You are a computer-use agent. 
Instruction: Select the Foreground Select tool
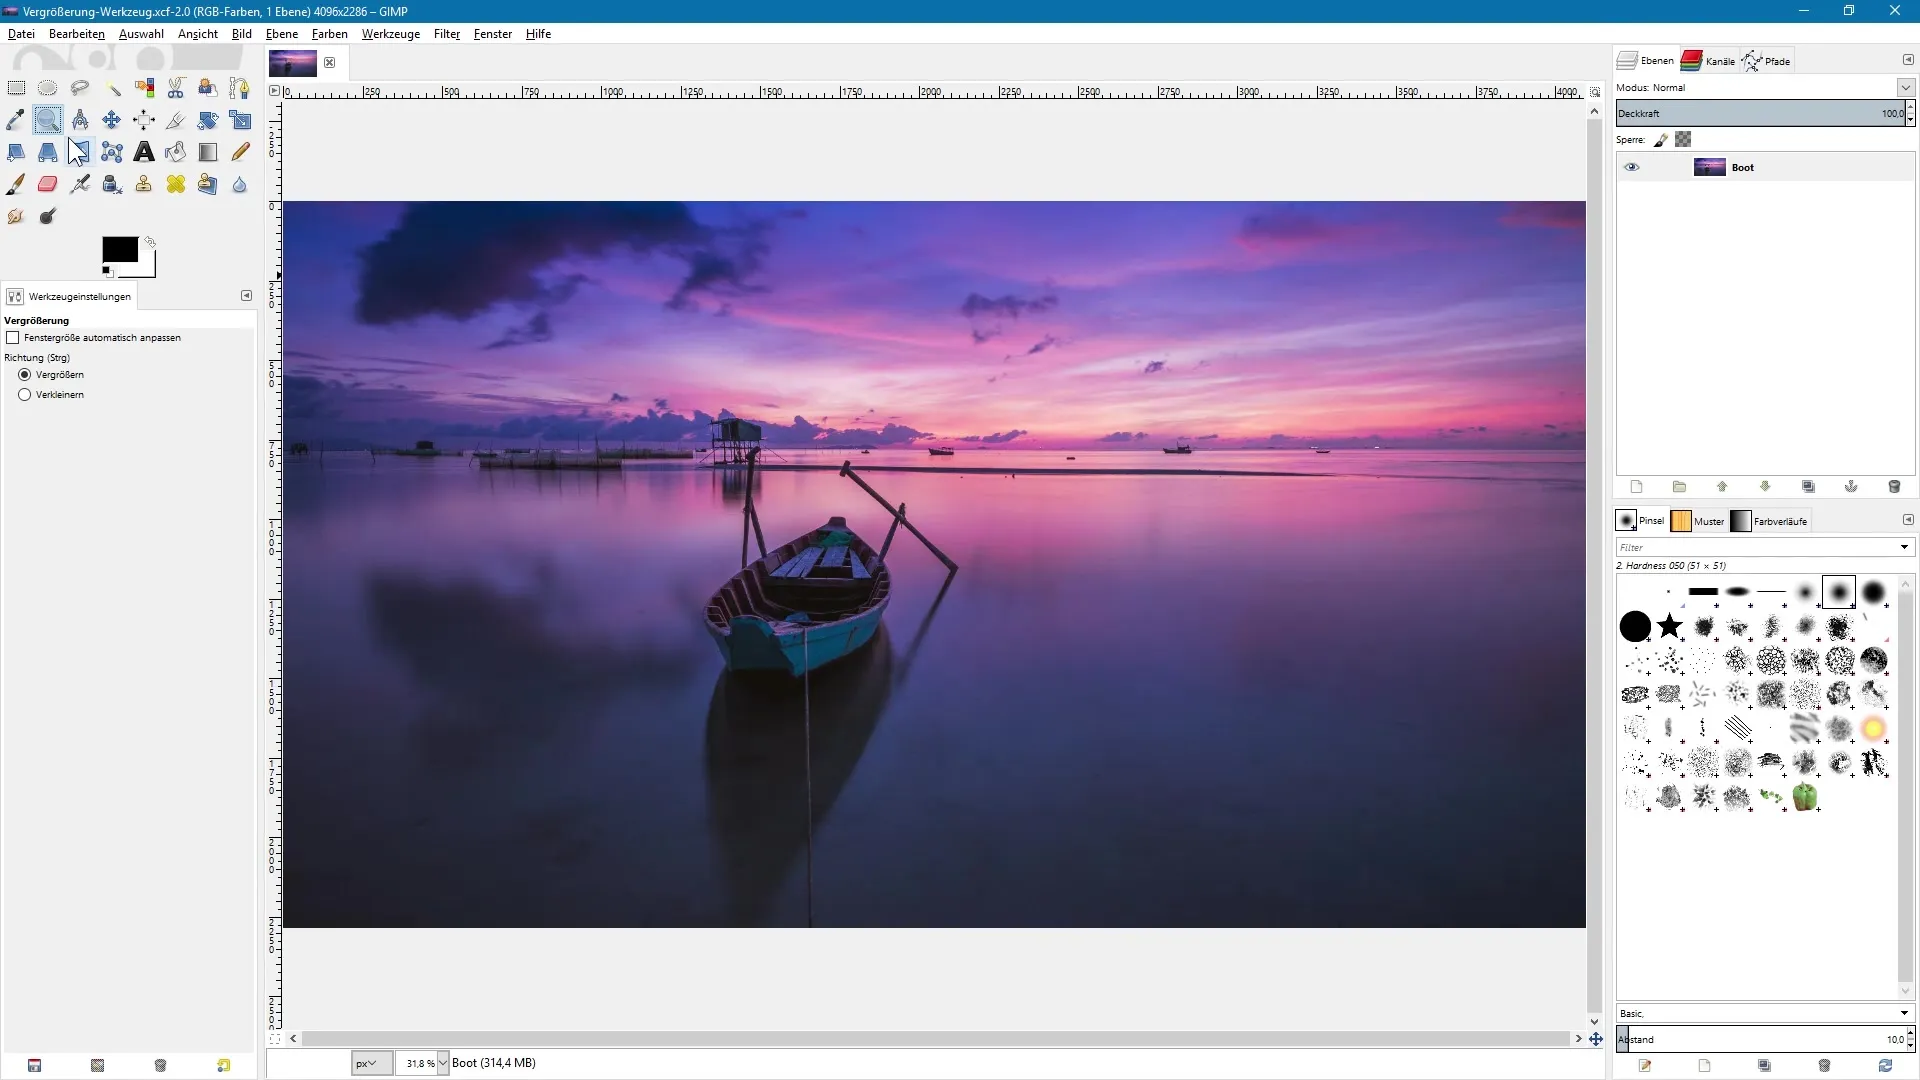click(x=208, y=88)
